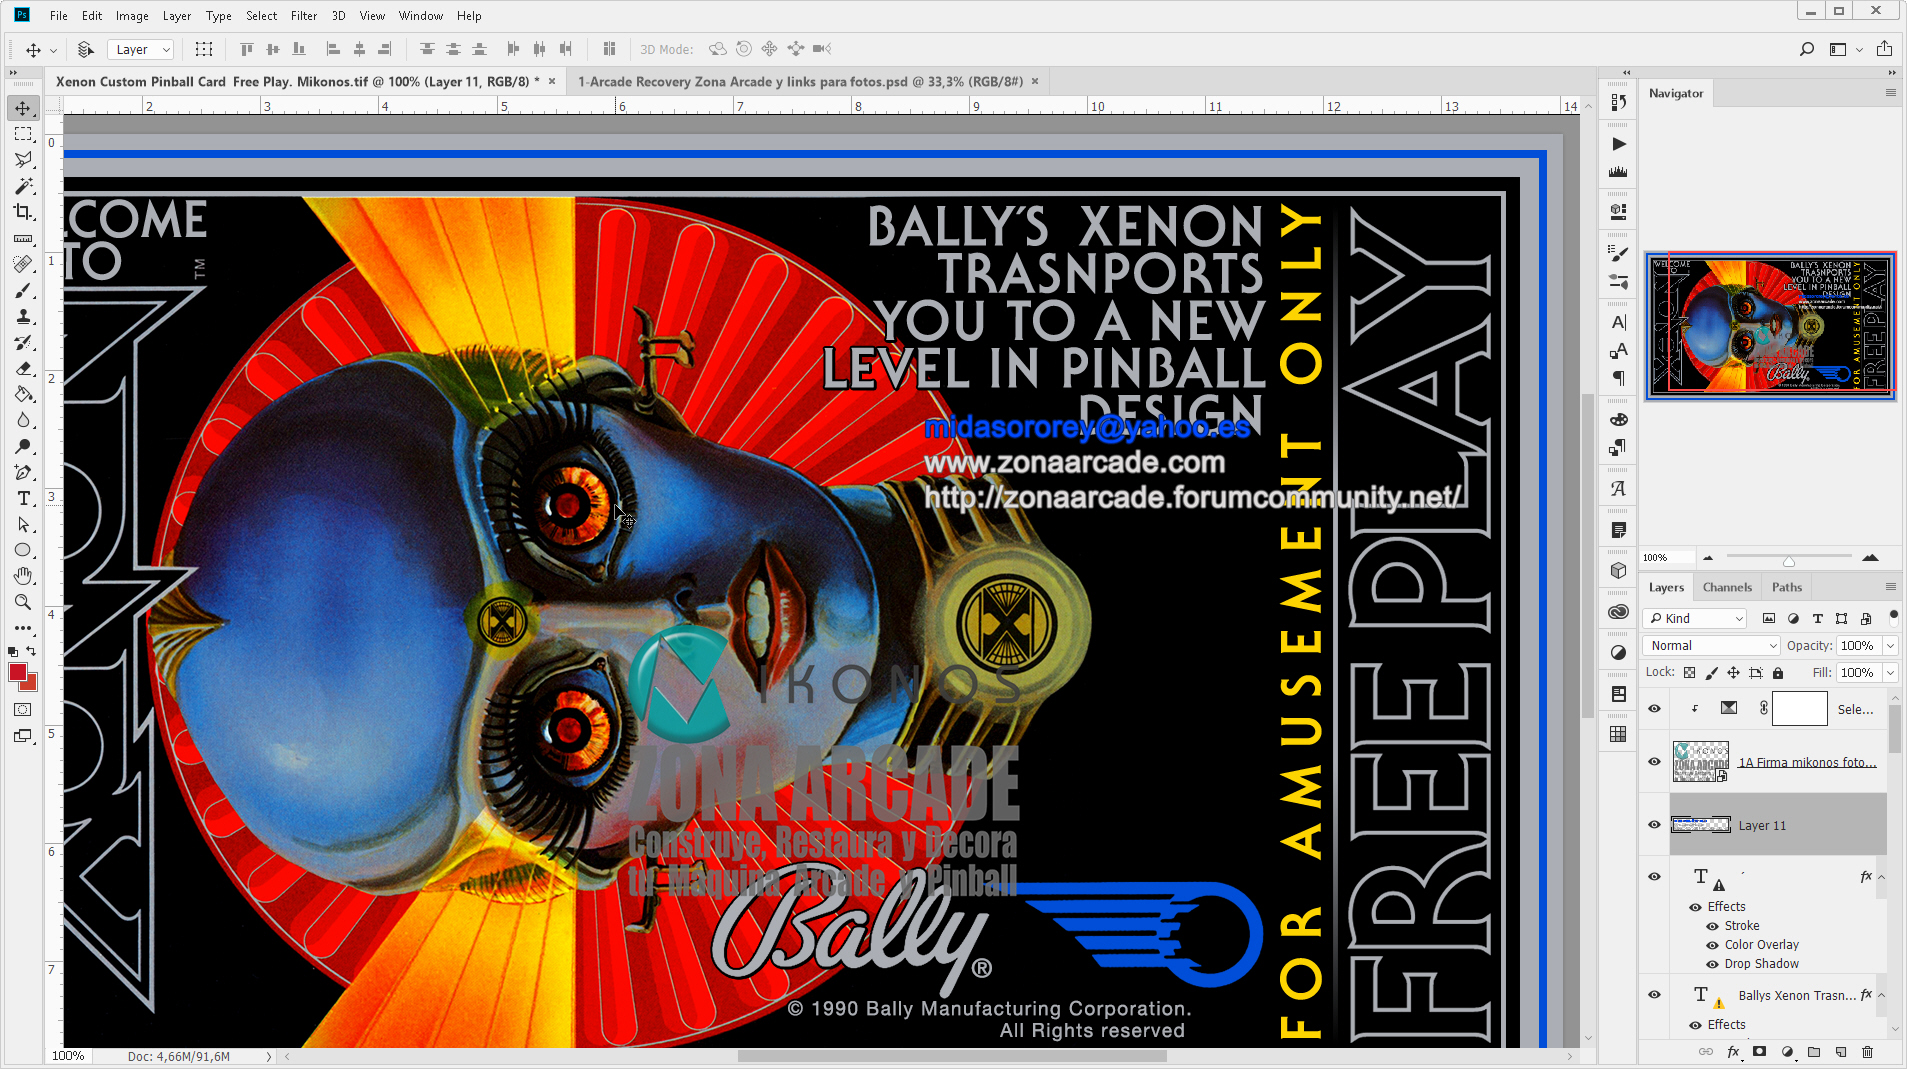This screenshot has height=1069, width=1907.
Task: Toggle visibility of the Drop Shadow effect
Action: (1712, 963)
